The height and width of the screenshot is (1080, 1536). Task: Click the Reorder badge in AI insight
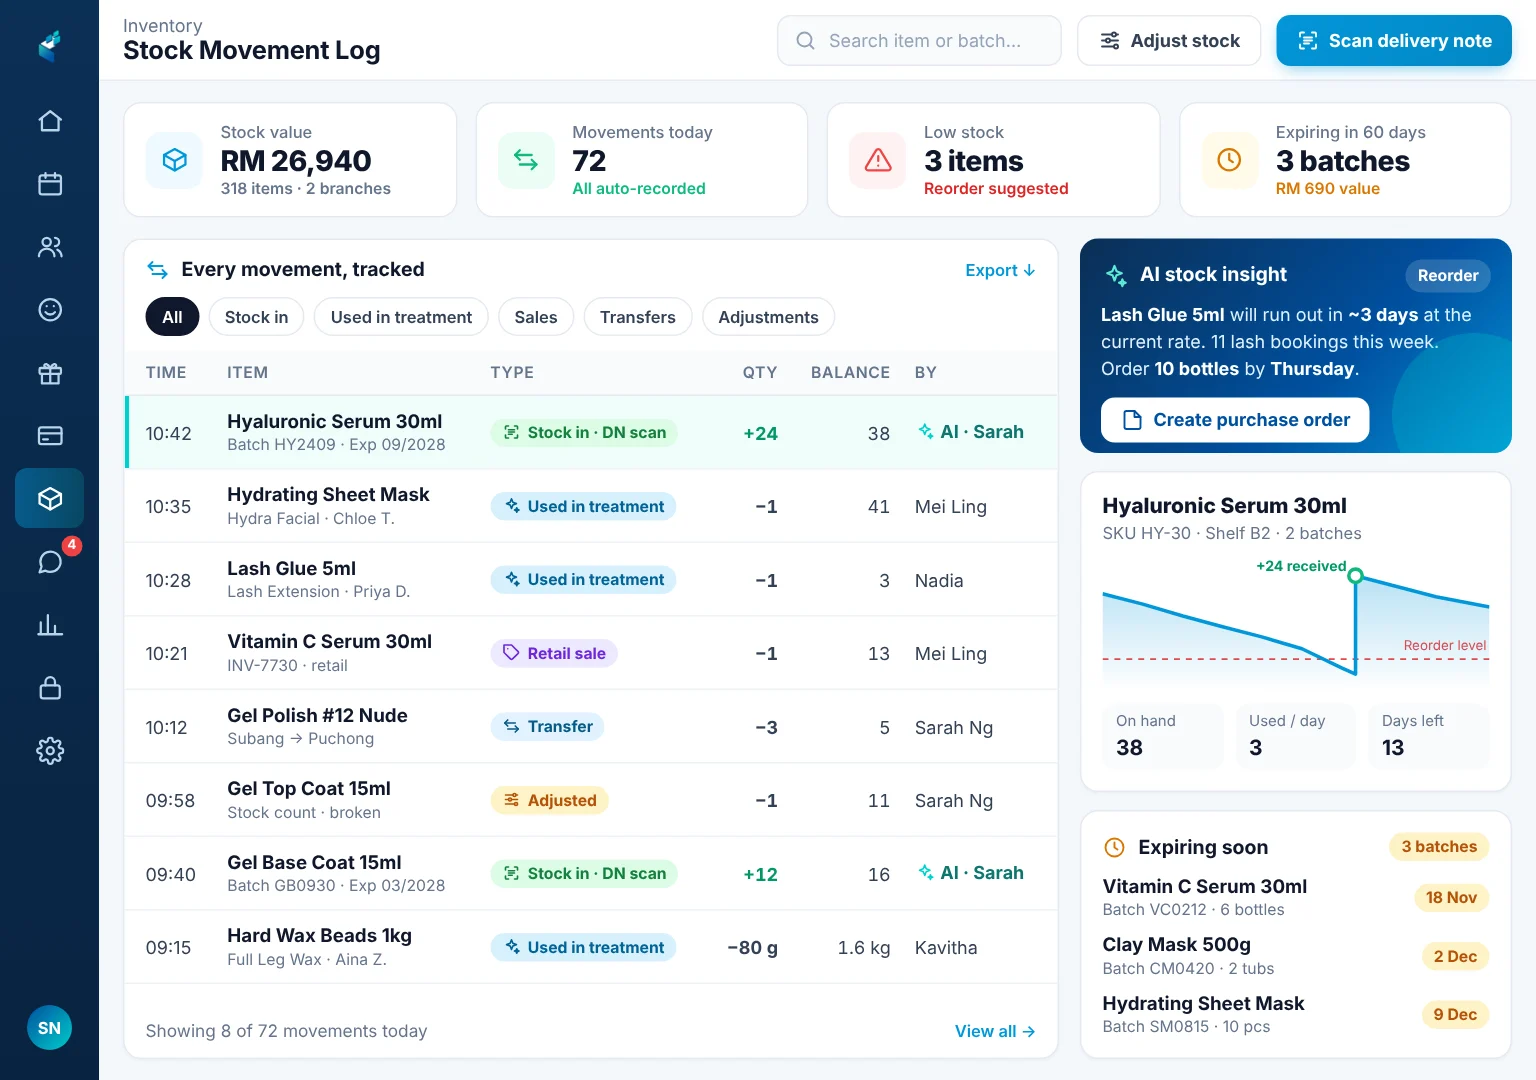click(1447, 276)
